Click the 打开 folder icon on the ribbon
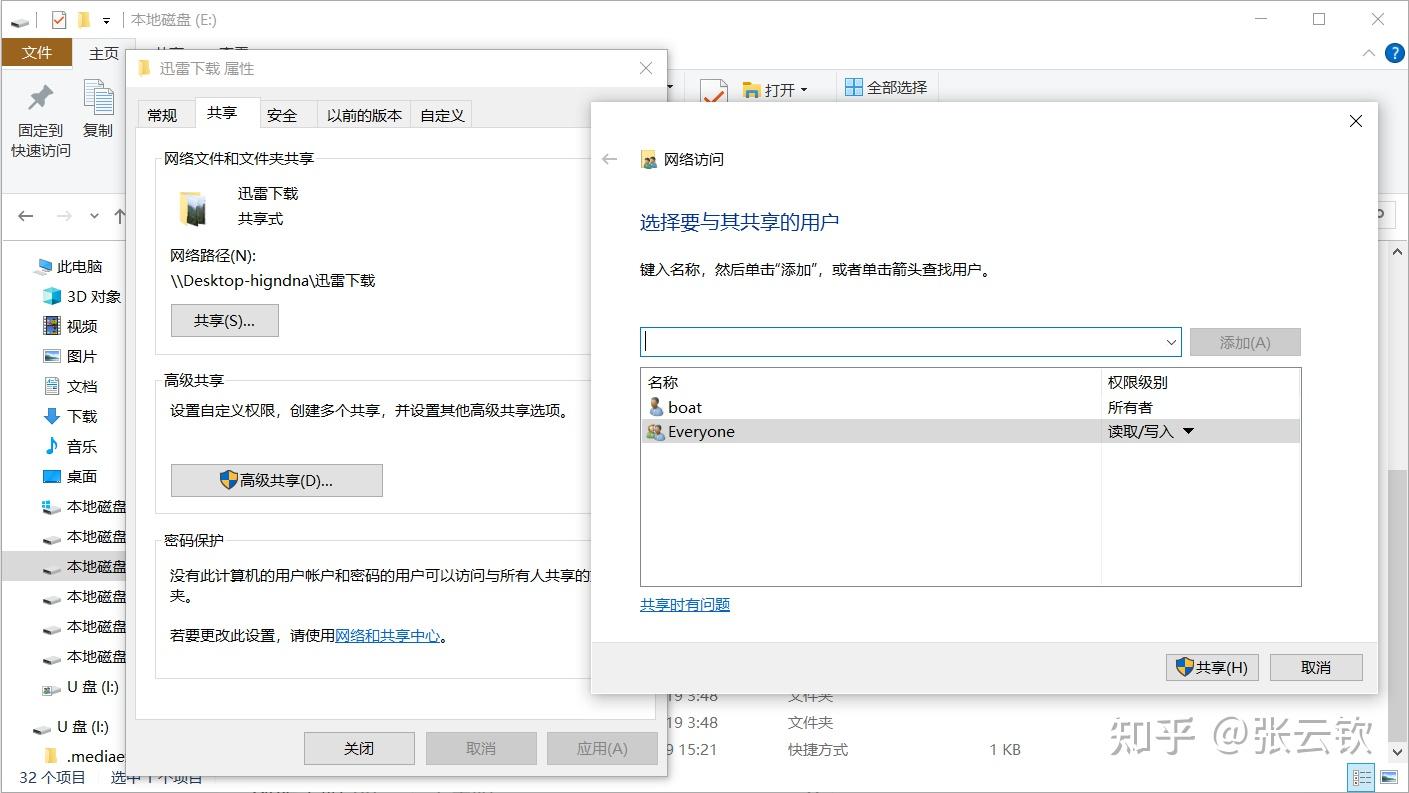Viewport: 1409px width, 793px height. (x=748, y=89)
